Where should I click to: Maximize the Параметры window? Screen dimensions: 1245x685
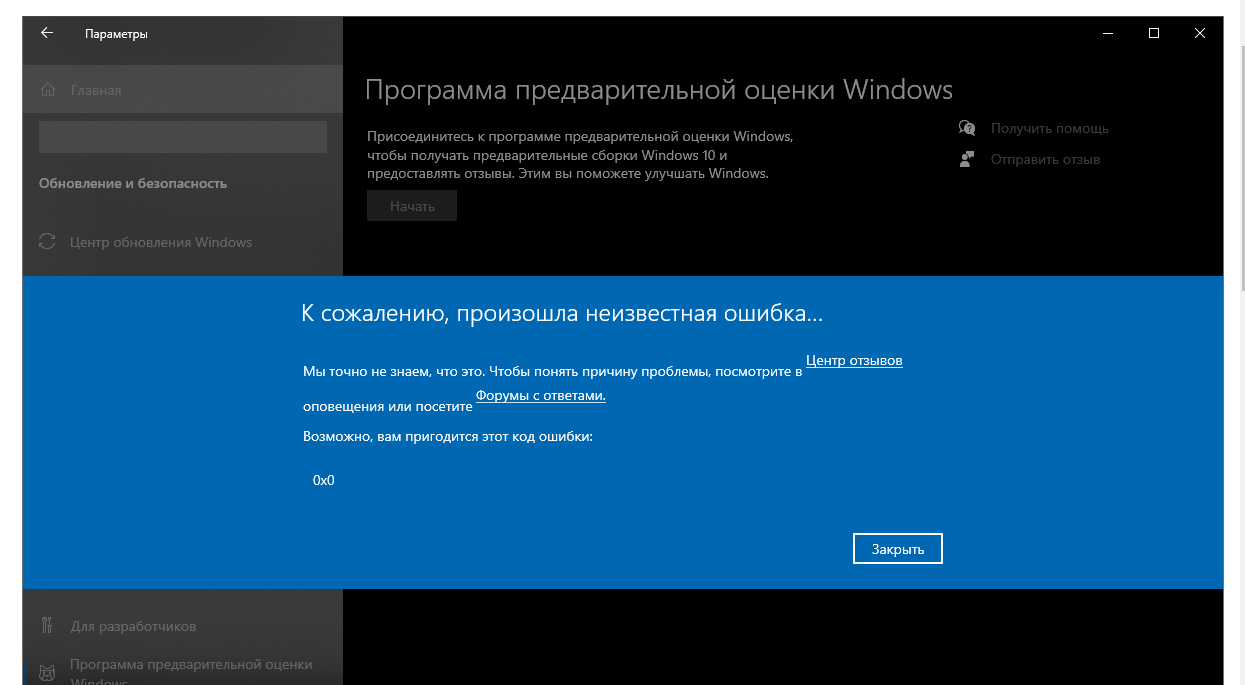1154,33
